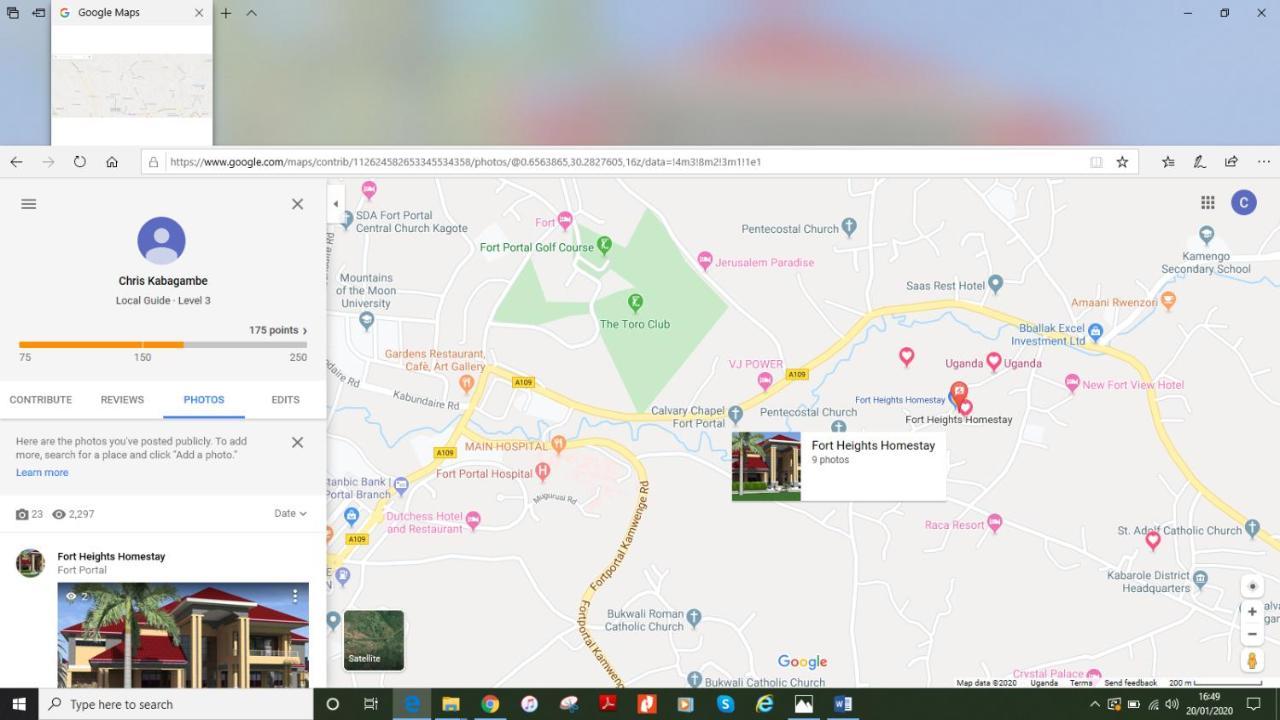
Task: Zoom out on the map
Action: point(1252,634)
